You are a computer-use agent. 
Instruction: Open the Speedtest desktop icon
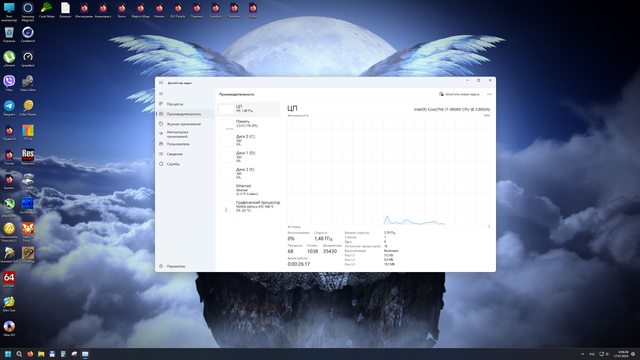tap(28, 59)
